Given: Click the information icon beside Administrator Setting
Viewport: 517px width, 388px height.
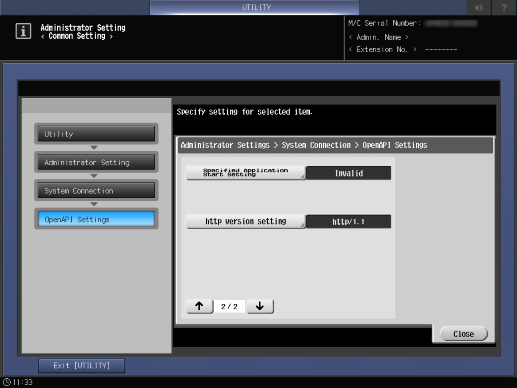Looking at the screenshot, I should coord(23,31).
